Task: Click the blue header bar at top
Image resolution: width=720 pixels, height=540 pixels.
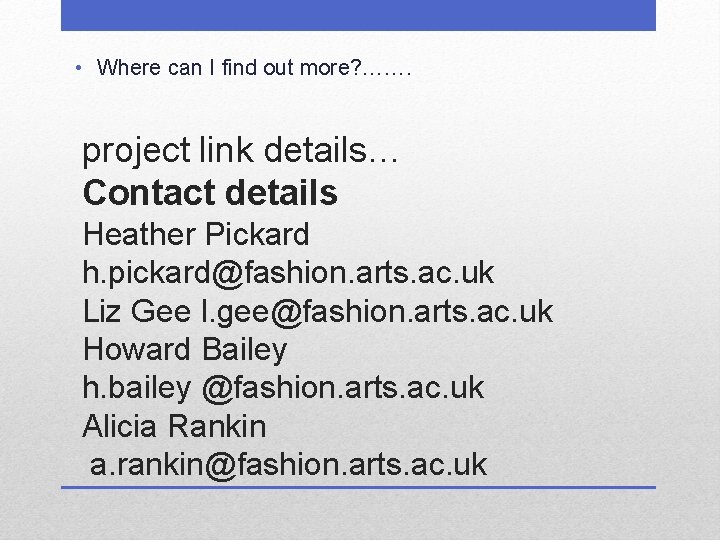Action: pyautogui.click(x=358, y=15)
